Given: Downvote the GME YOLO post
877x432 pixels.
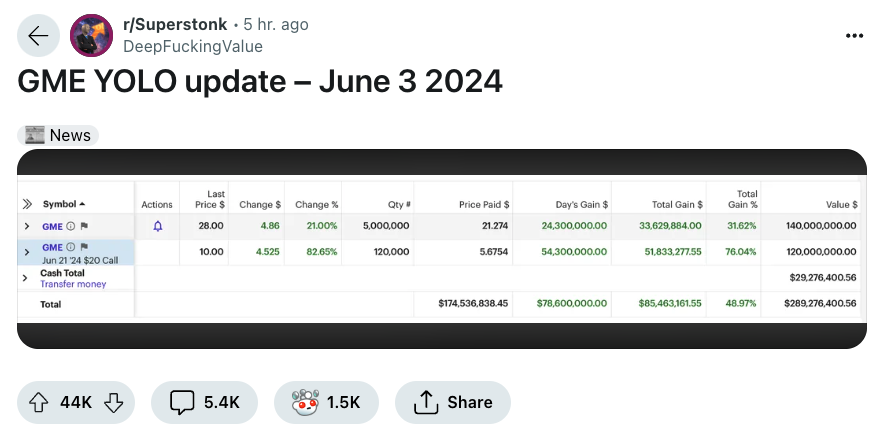Looking at the screenshot, I should pos(114,402).
